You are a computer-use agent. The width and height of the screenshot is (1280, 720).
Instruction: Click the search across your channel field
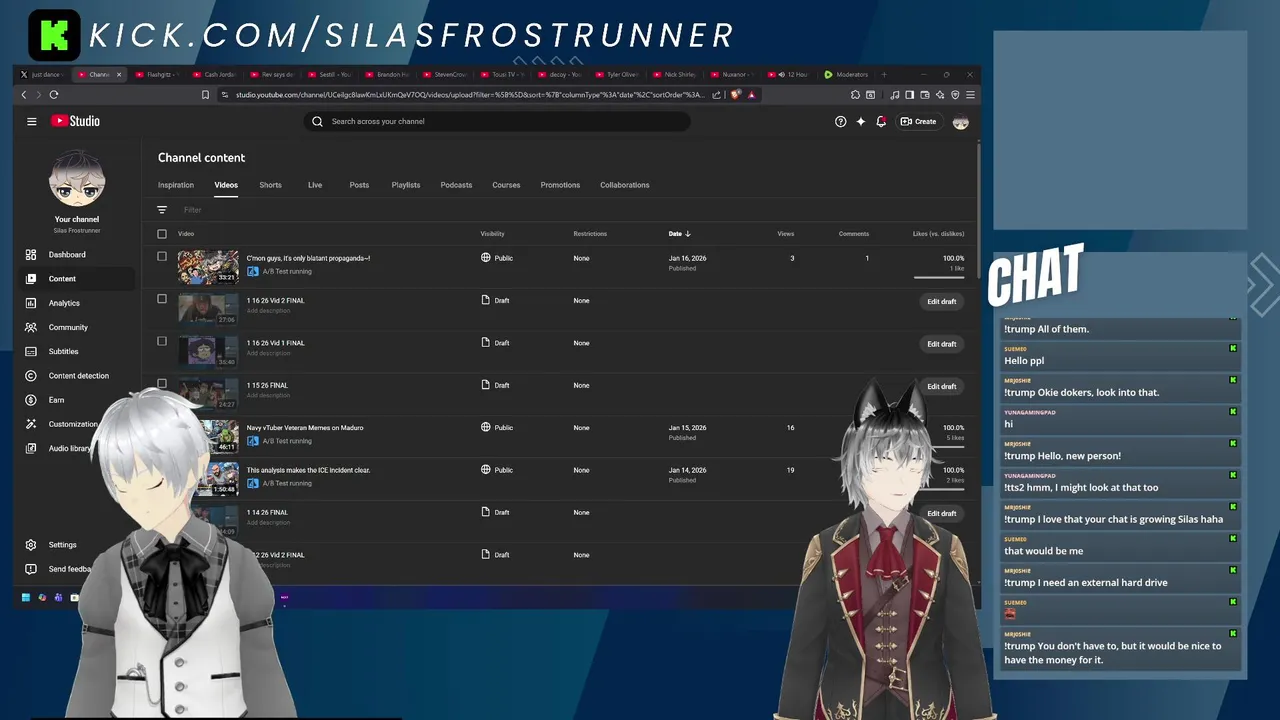497,121
